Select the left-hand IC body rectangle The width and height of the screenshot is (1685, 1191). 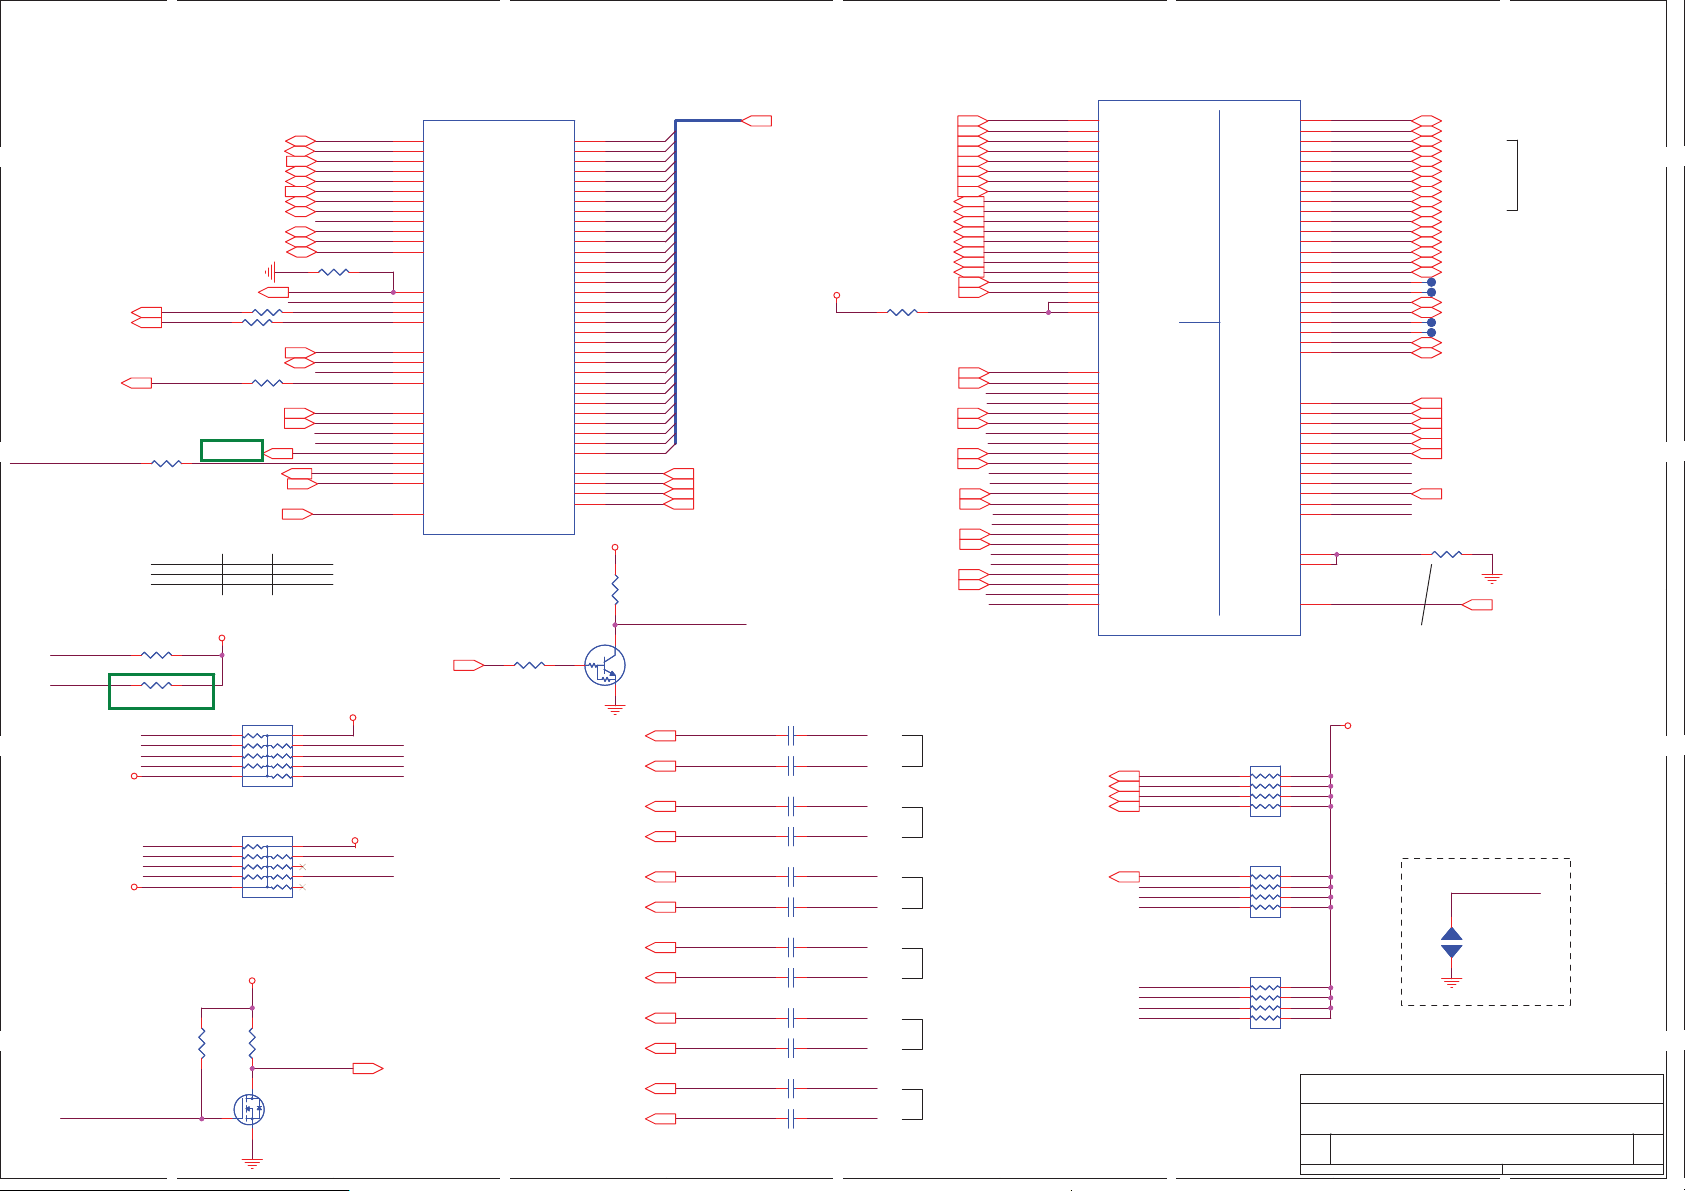pos(499,327)
